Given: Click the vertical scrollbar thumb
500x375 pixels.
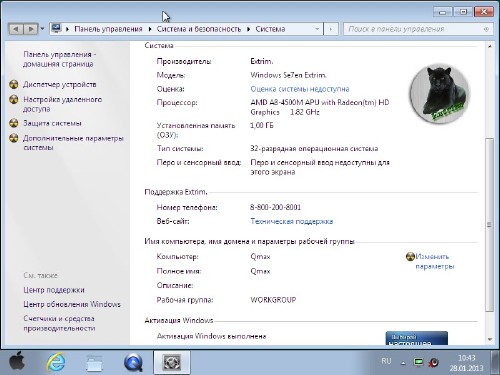Looking at the screenshot, I should click(x=489, y=225).
